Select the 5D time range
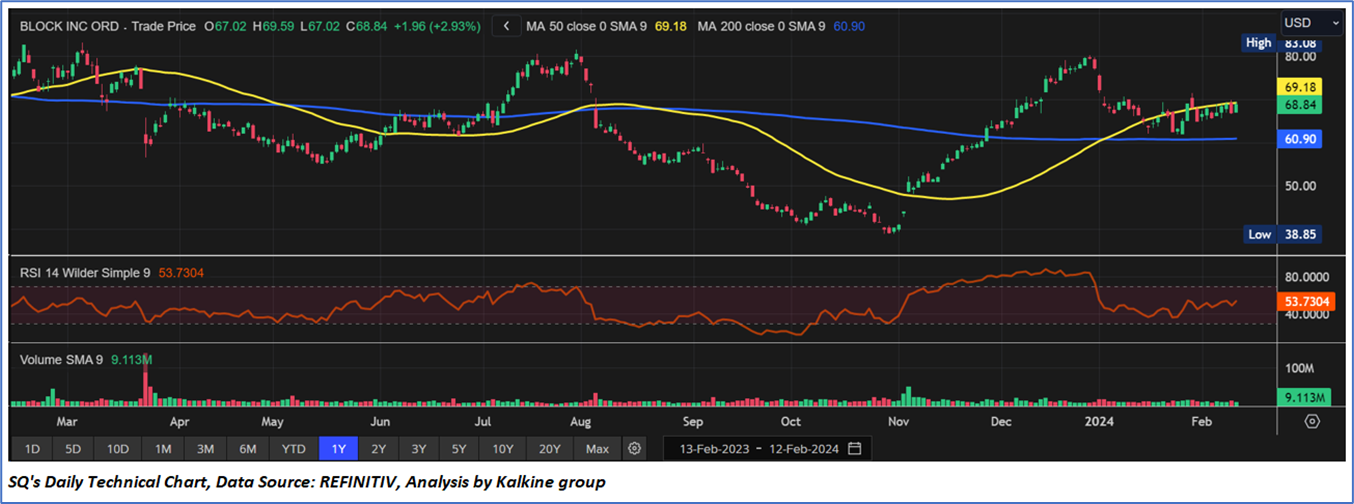 (73, 448)
